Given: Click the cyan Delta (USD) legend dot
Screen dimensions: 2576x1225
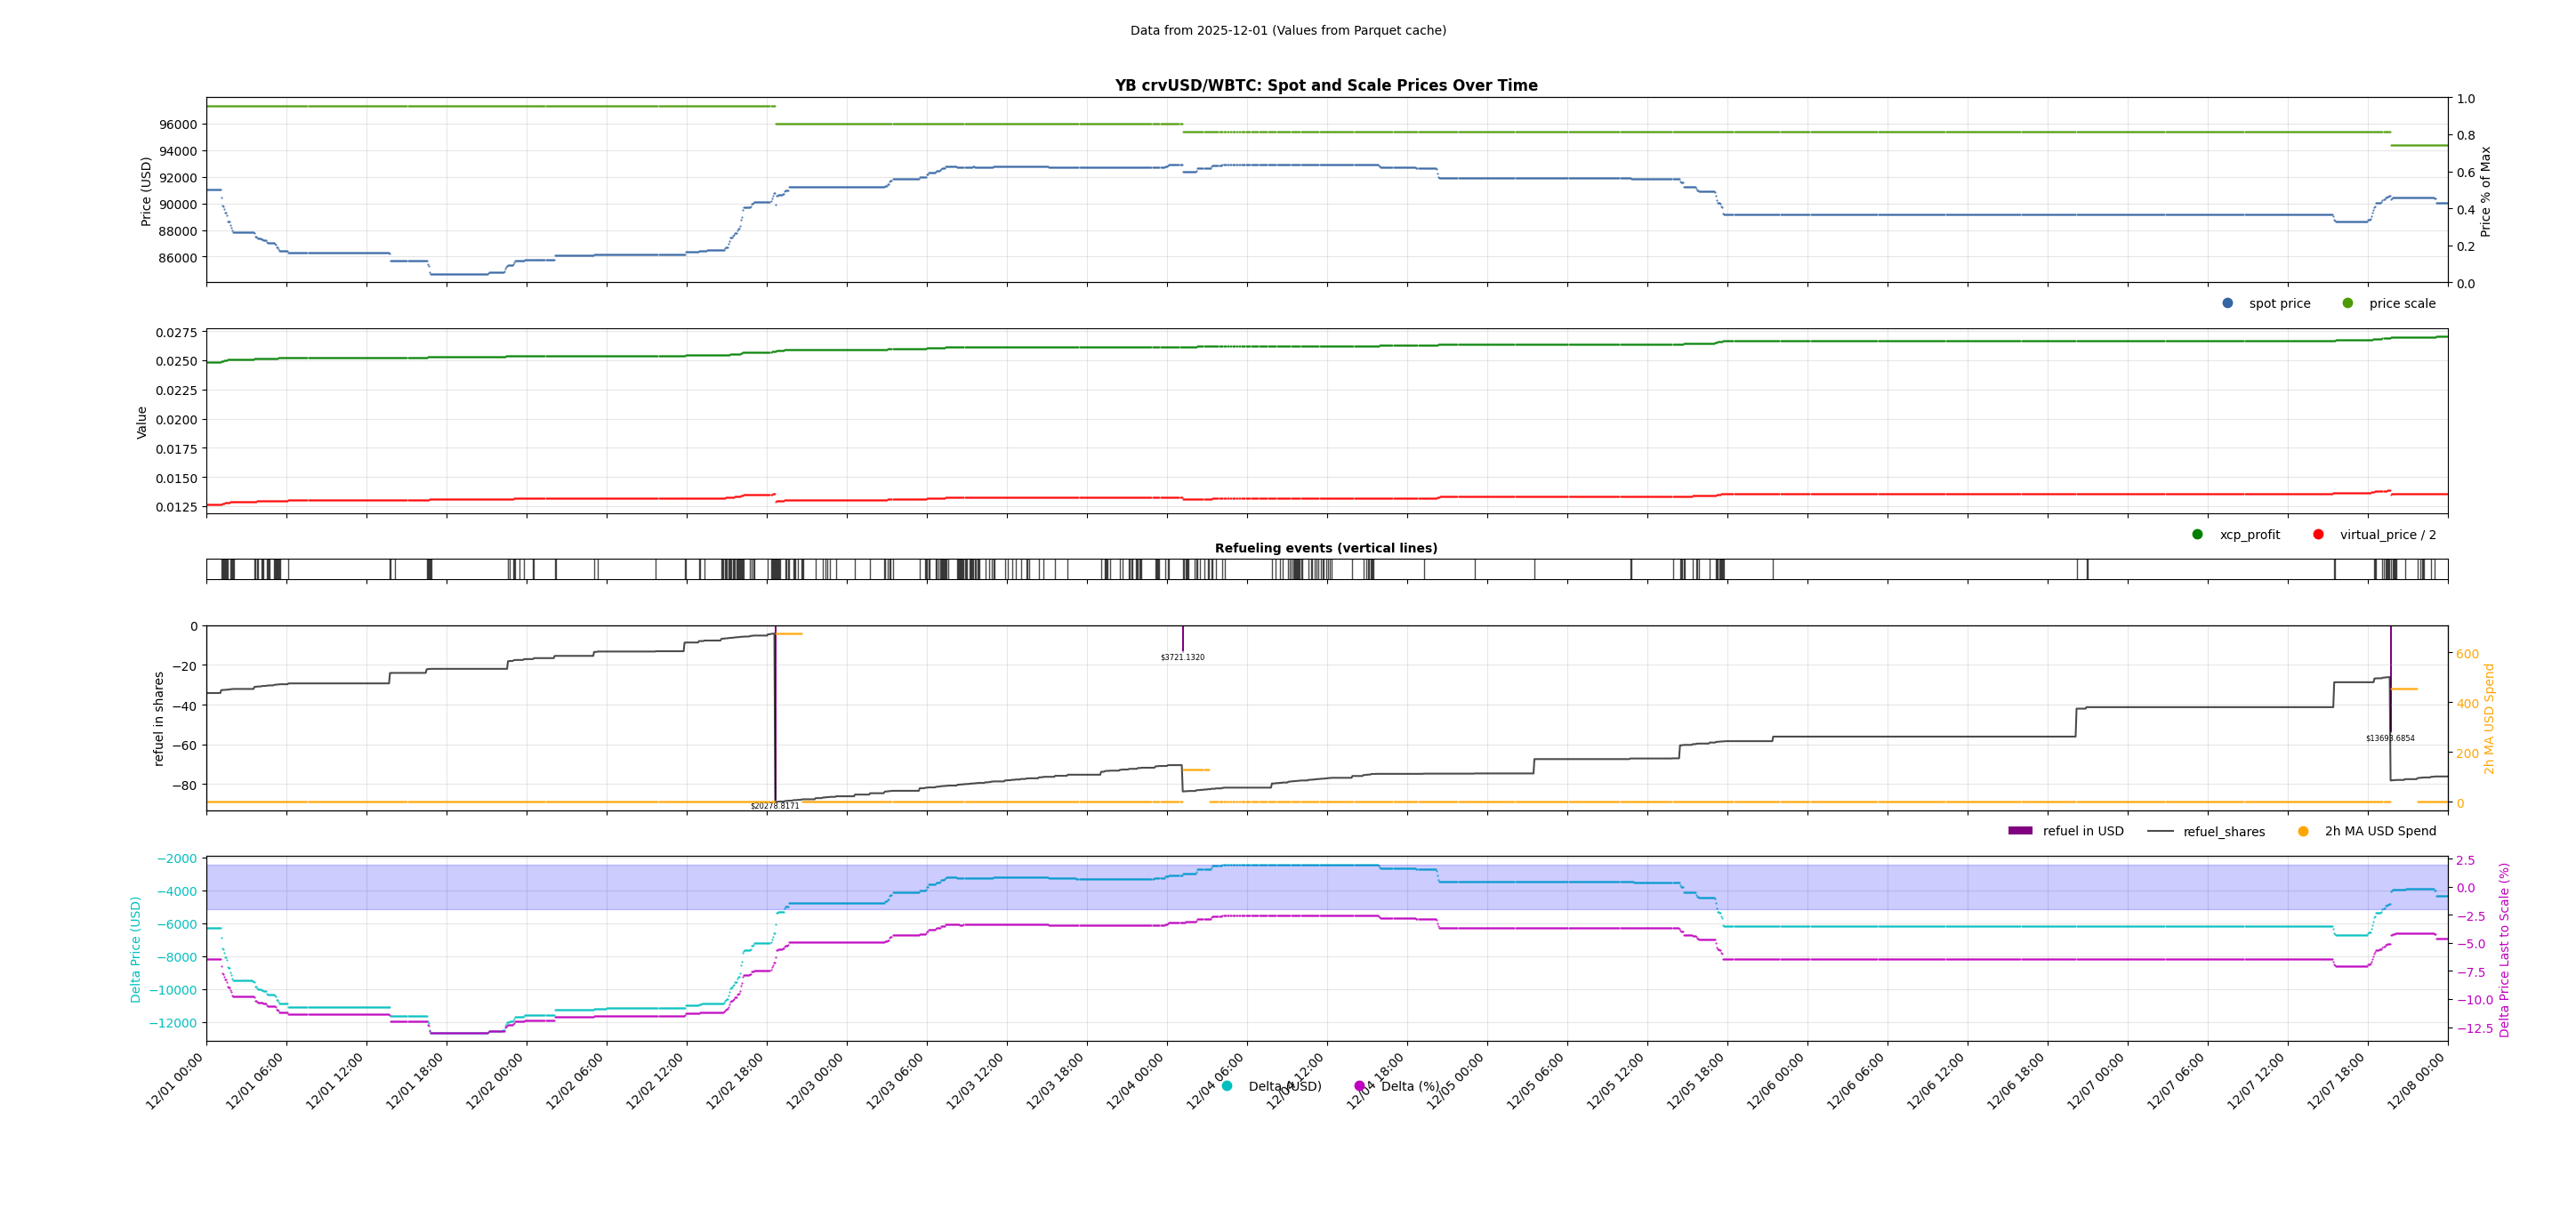Looking at the screenshot, I should tap(1227, 1086).
